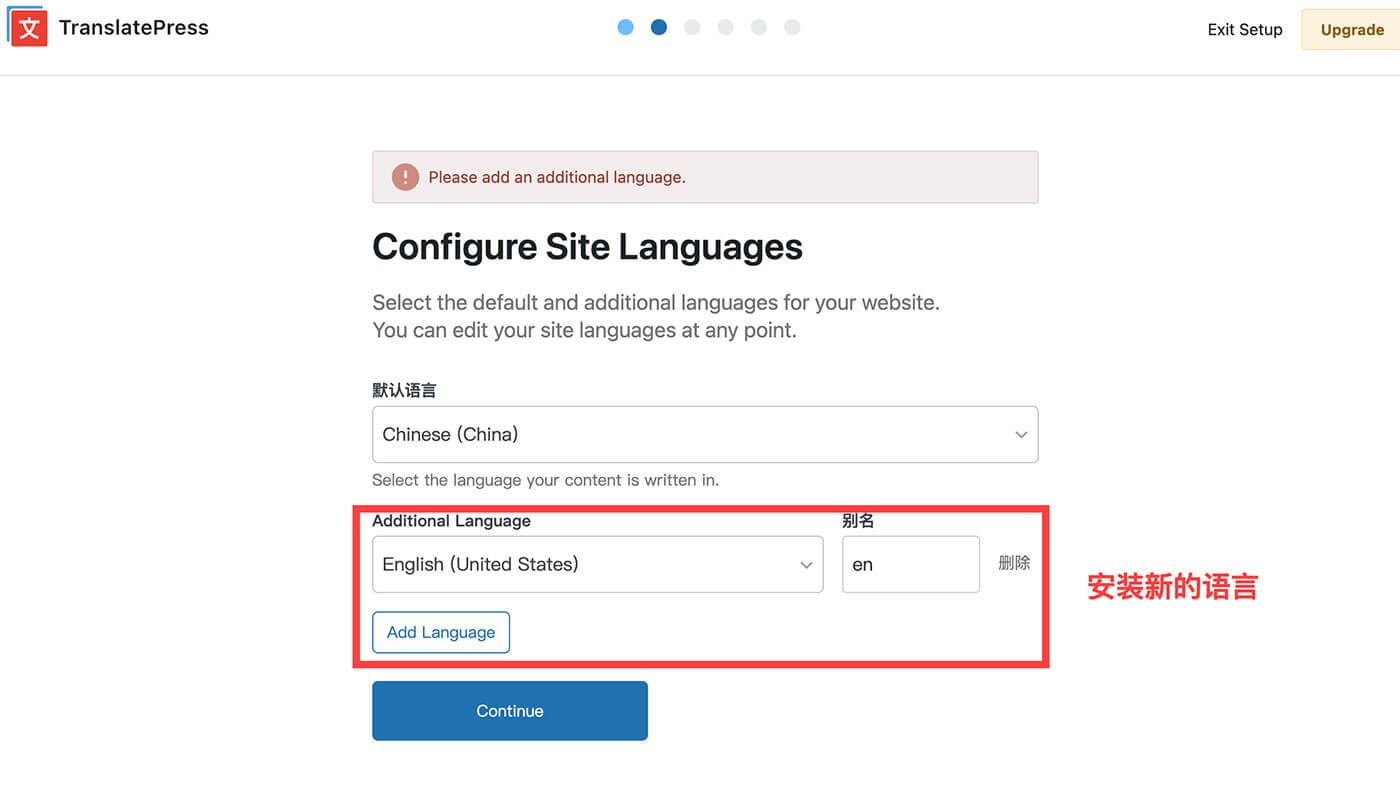Click the blue Continue button
Screen dimensions: 1400x800
click(x=510, y=711)
